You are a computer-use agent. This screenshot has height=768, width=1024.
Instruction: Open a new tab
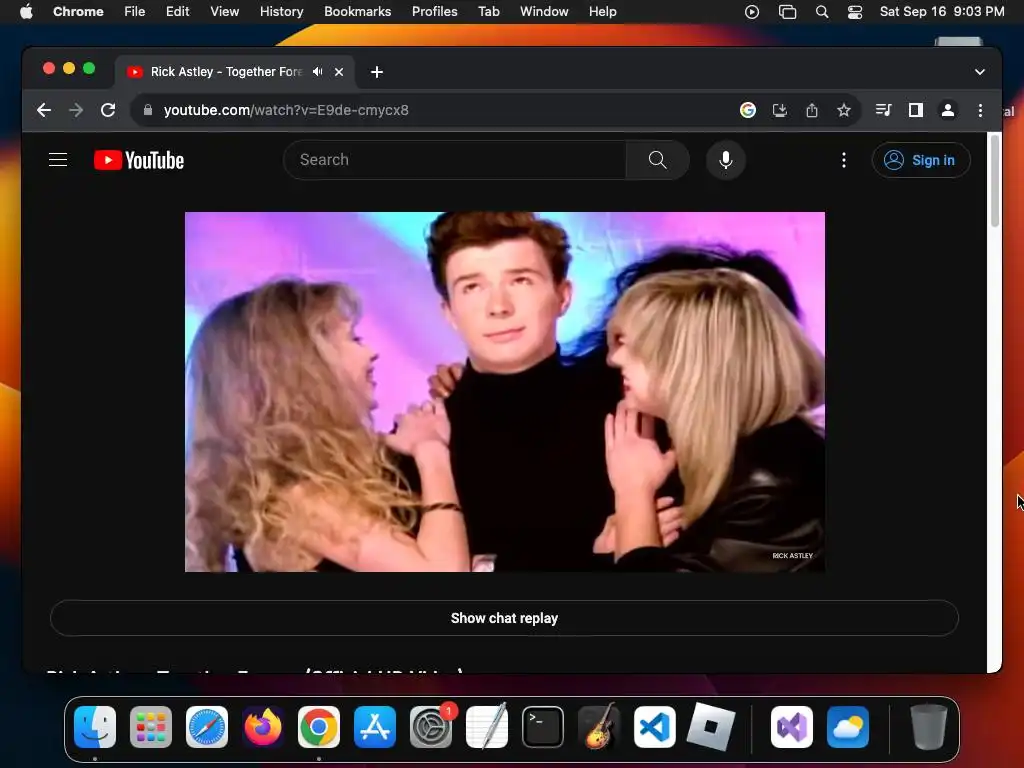(377, 72)
